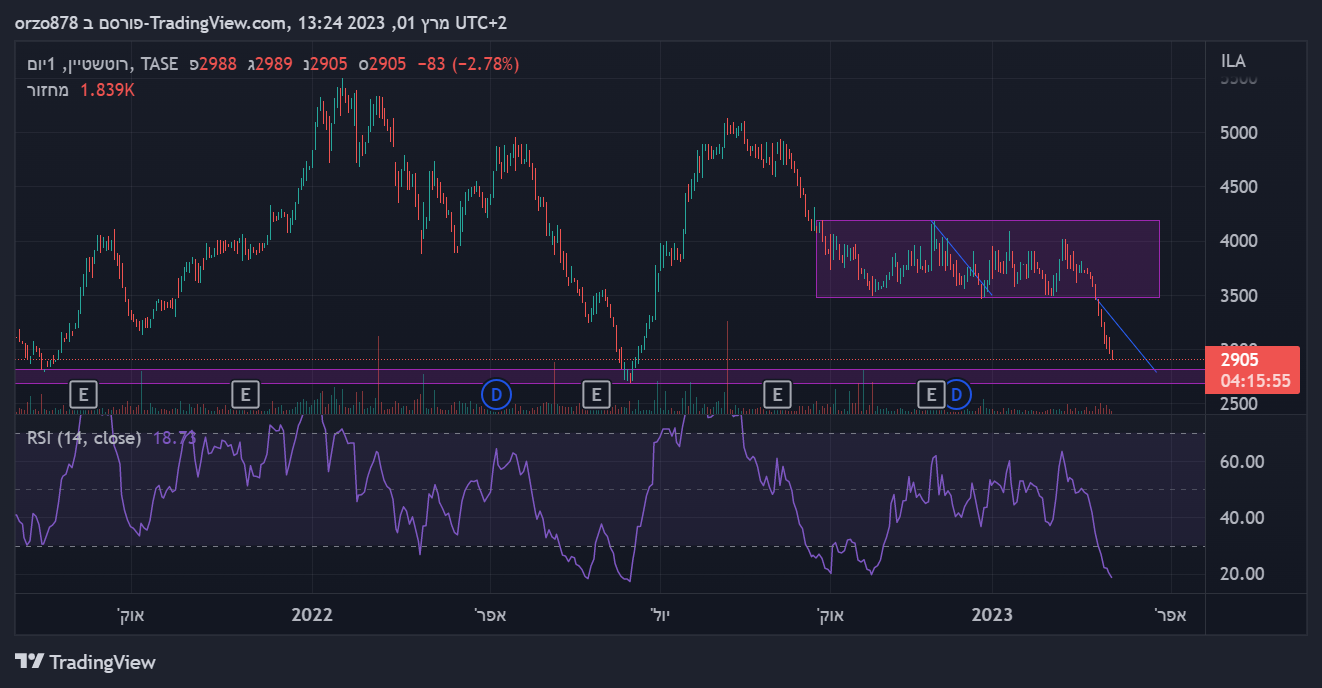Click the TradingView logo at the bottom

coord(86,662)
